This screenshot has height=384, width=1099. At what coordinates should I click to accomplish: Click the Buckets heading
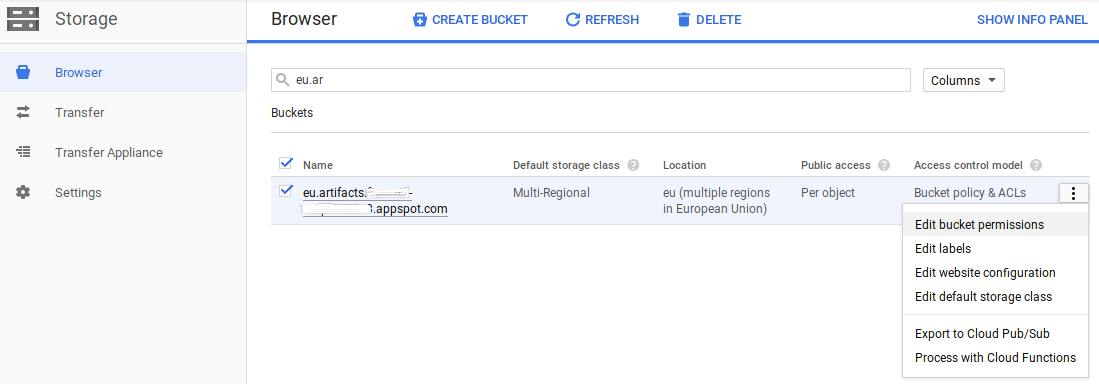pos(292,112)
